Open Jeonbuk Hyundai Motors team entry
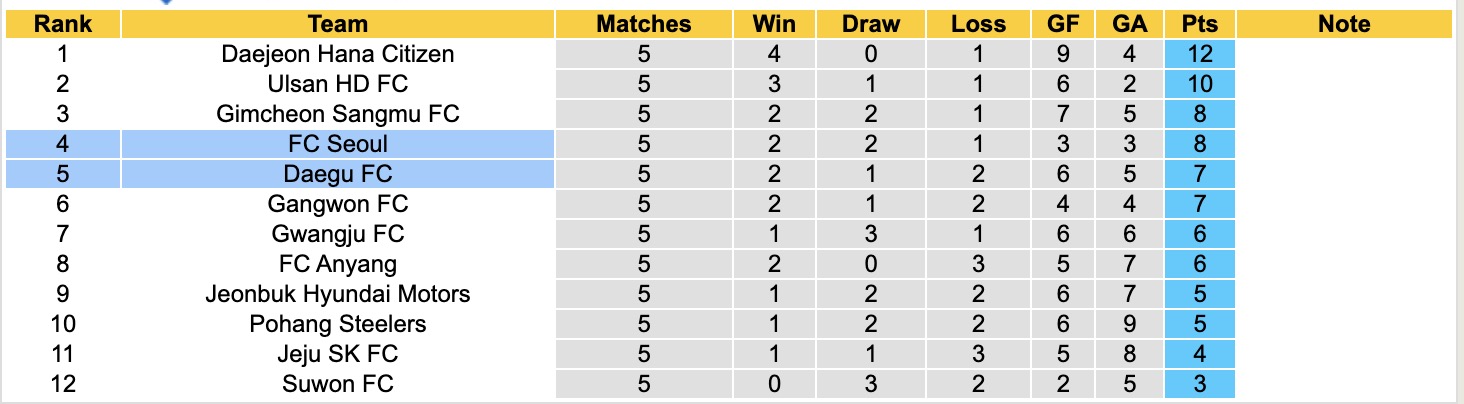The image size is (1464, 404). [x=338, y=294]
